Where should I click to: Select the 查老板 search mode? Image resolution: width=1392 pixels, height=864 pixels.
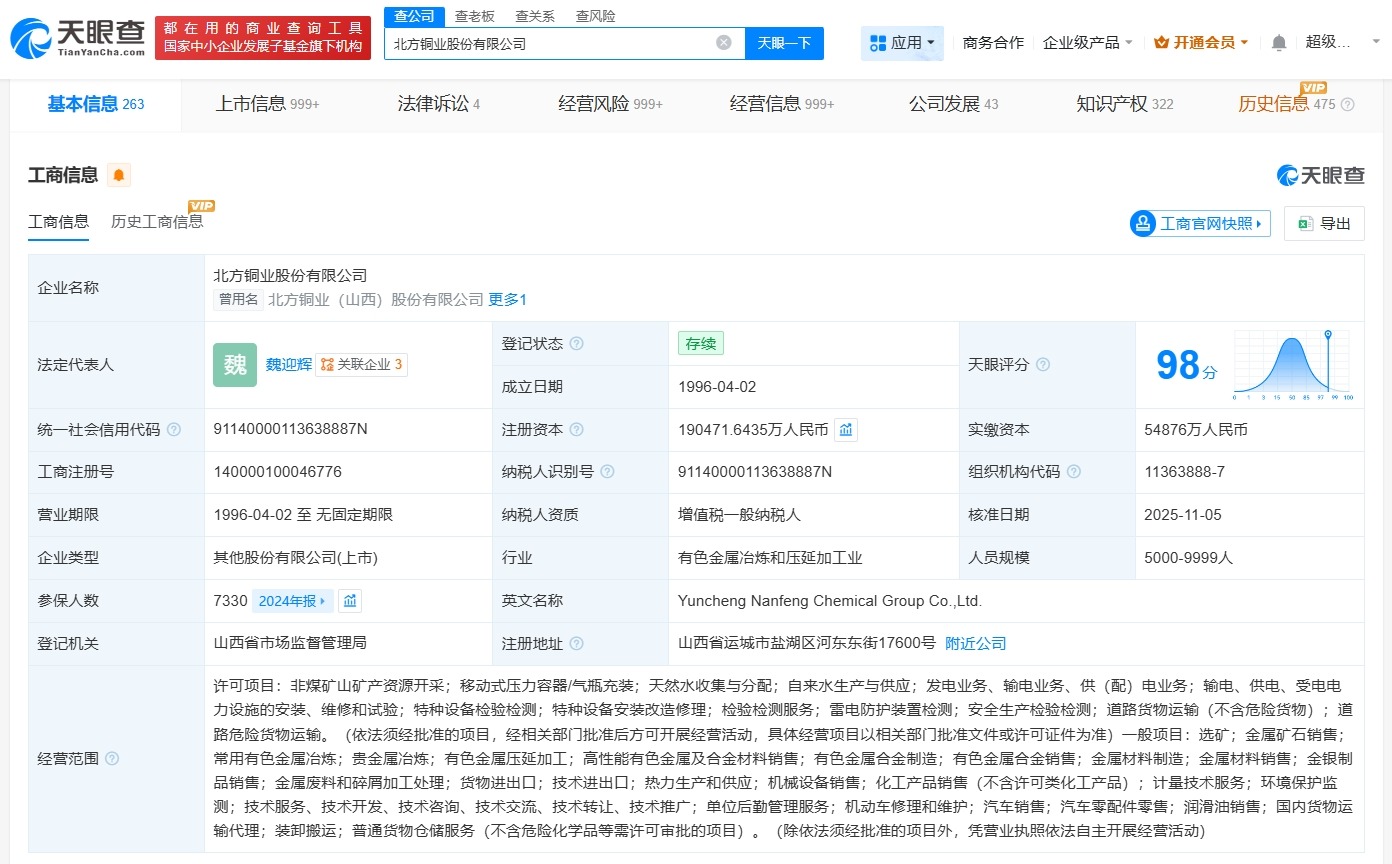(474, 16)
